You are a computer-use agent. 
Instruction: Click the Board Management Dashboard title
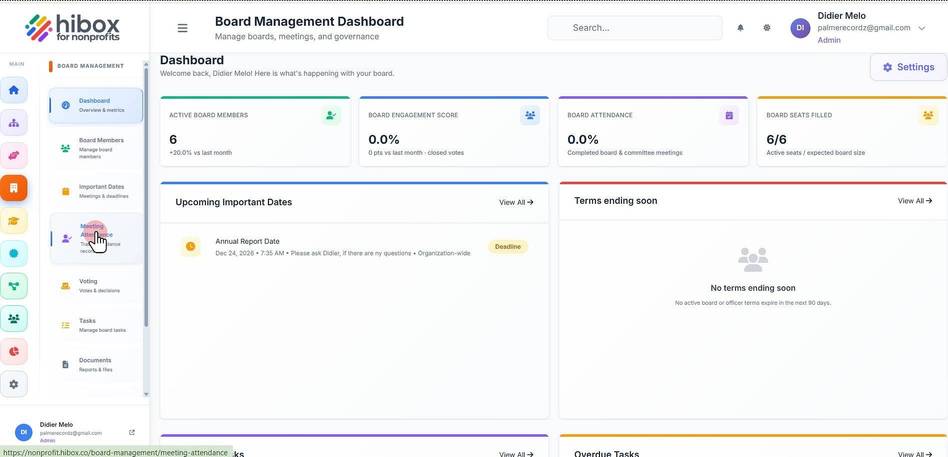[x=309, y=21]
